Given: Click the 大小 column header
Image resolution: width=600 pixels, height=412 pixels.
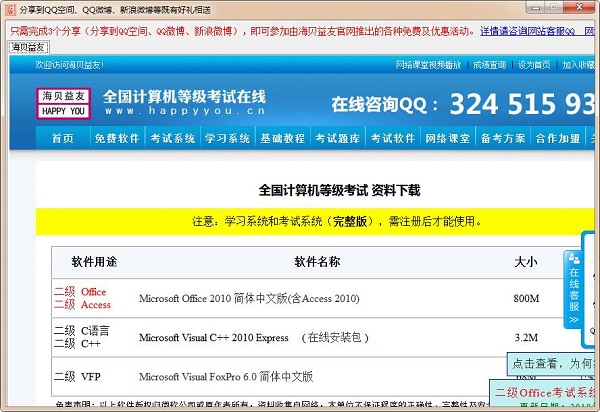Looking at the screenshot, I should point(526,262).
